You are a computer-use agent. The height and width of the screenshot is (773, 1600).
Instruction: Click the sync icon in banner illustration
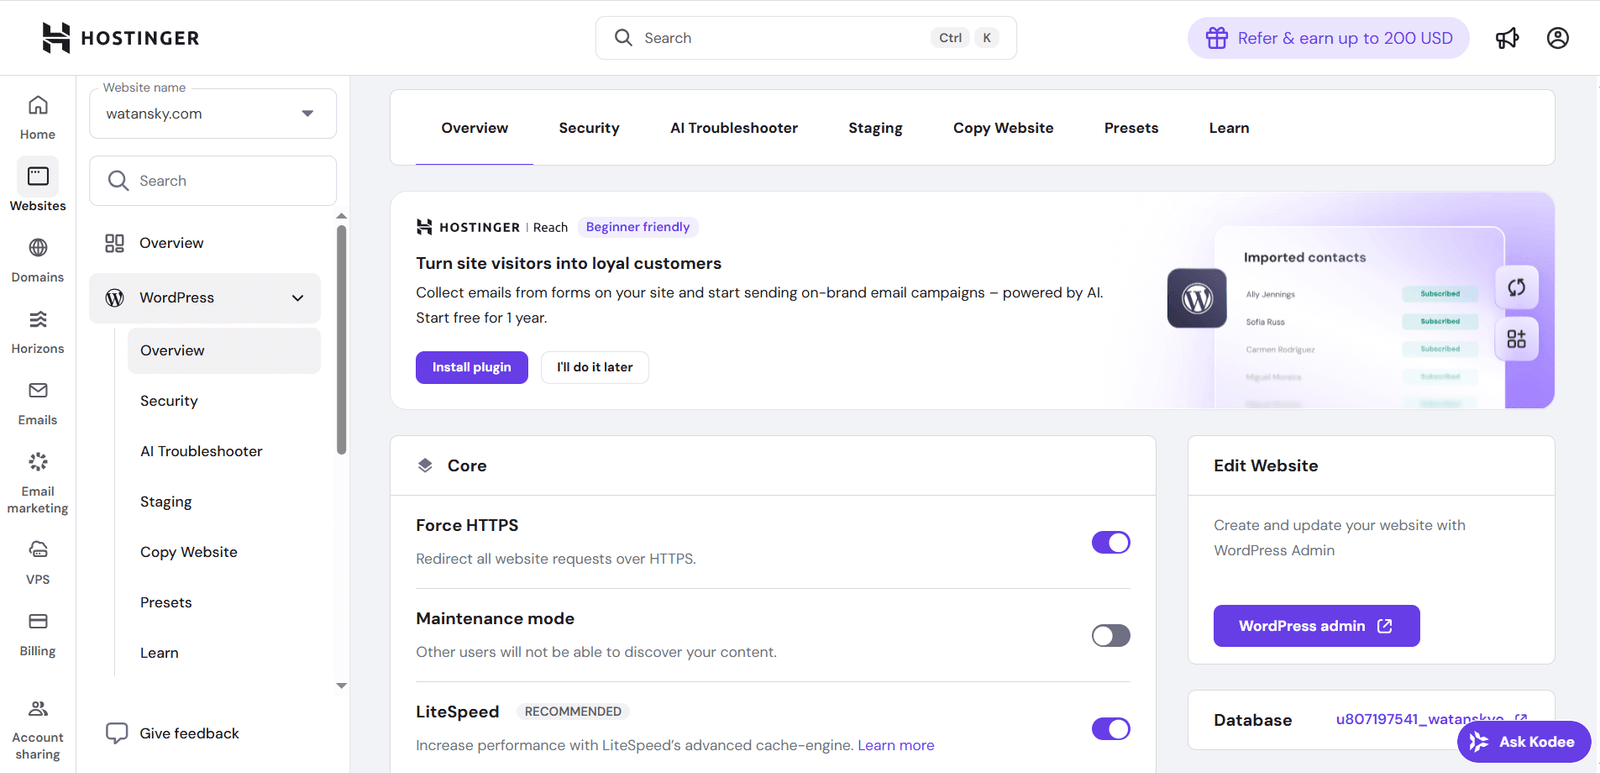(x=1517, y=288)
